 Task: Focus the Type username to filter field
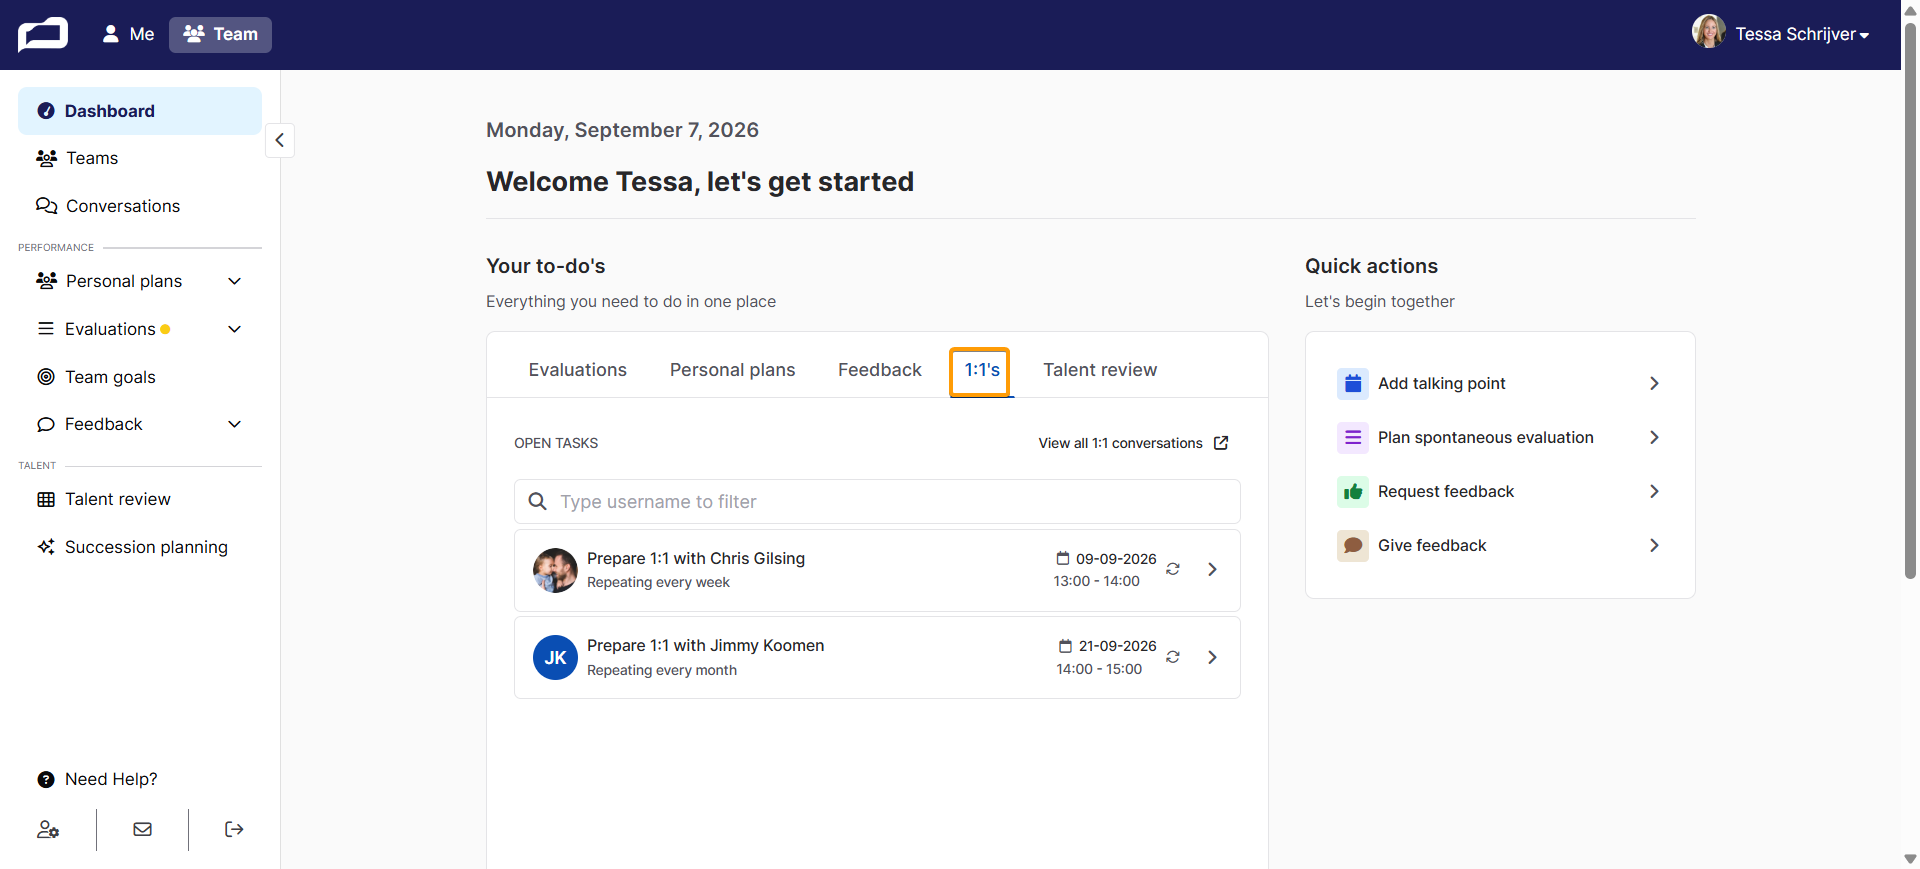point(877,501)
